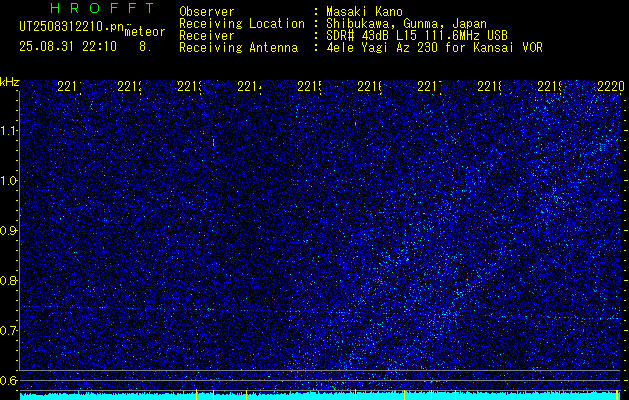The height and width of the screenshot is (400, 629).
Task: Click the 0.9 kHz axis value
Action: click(x=9, y=231)
